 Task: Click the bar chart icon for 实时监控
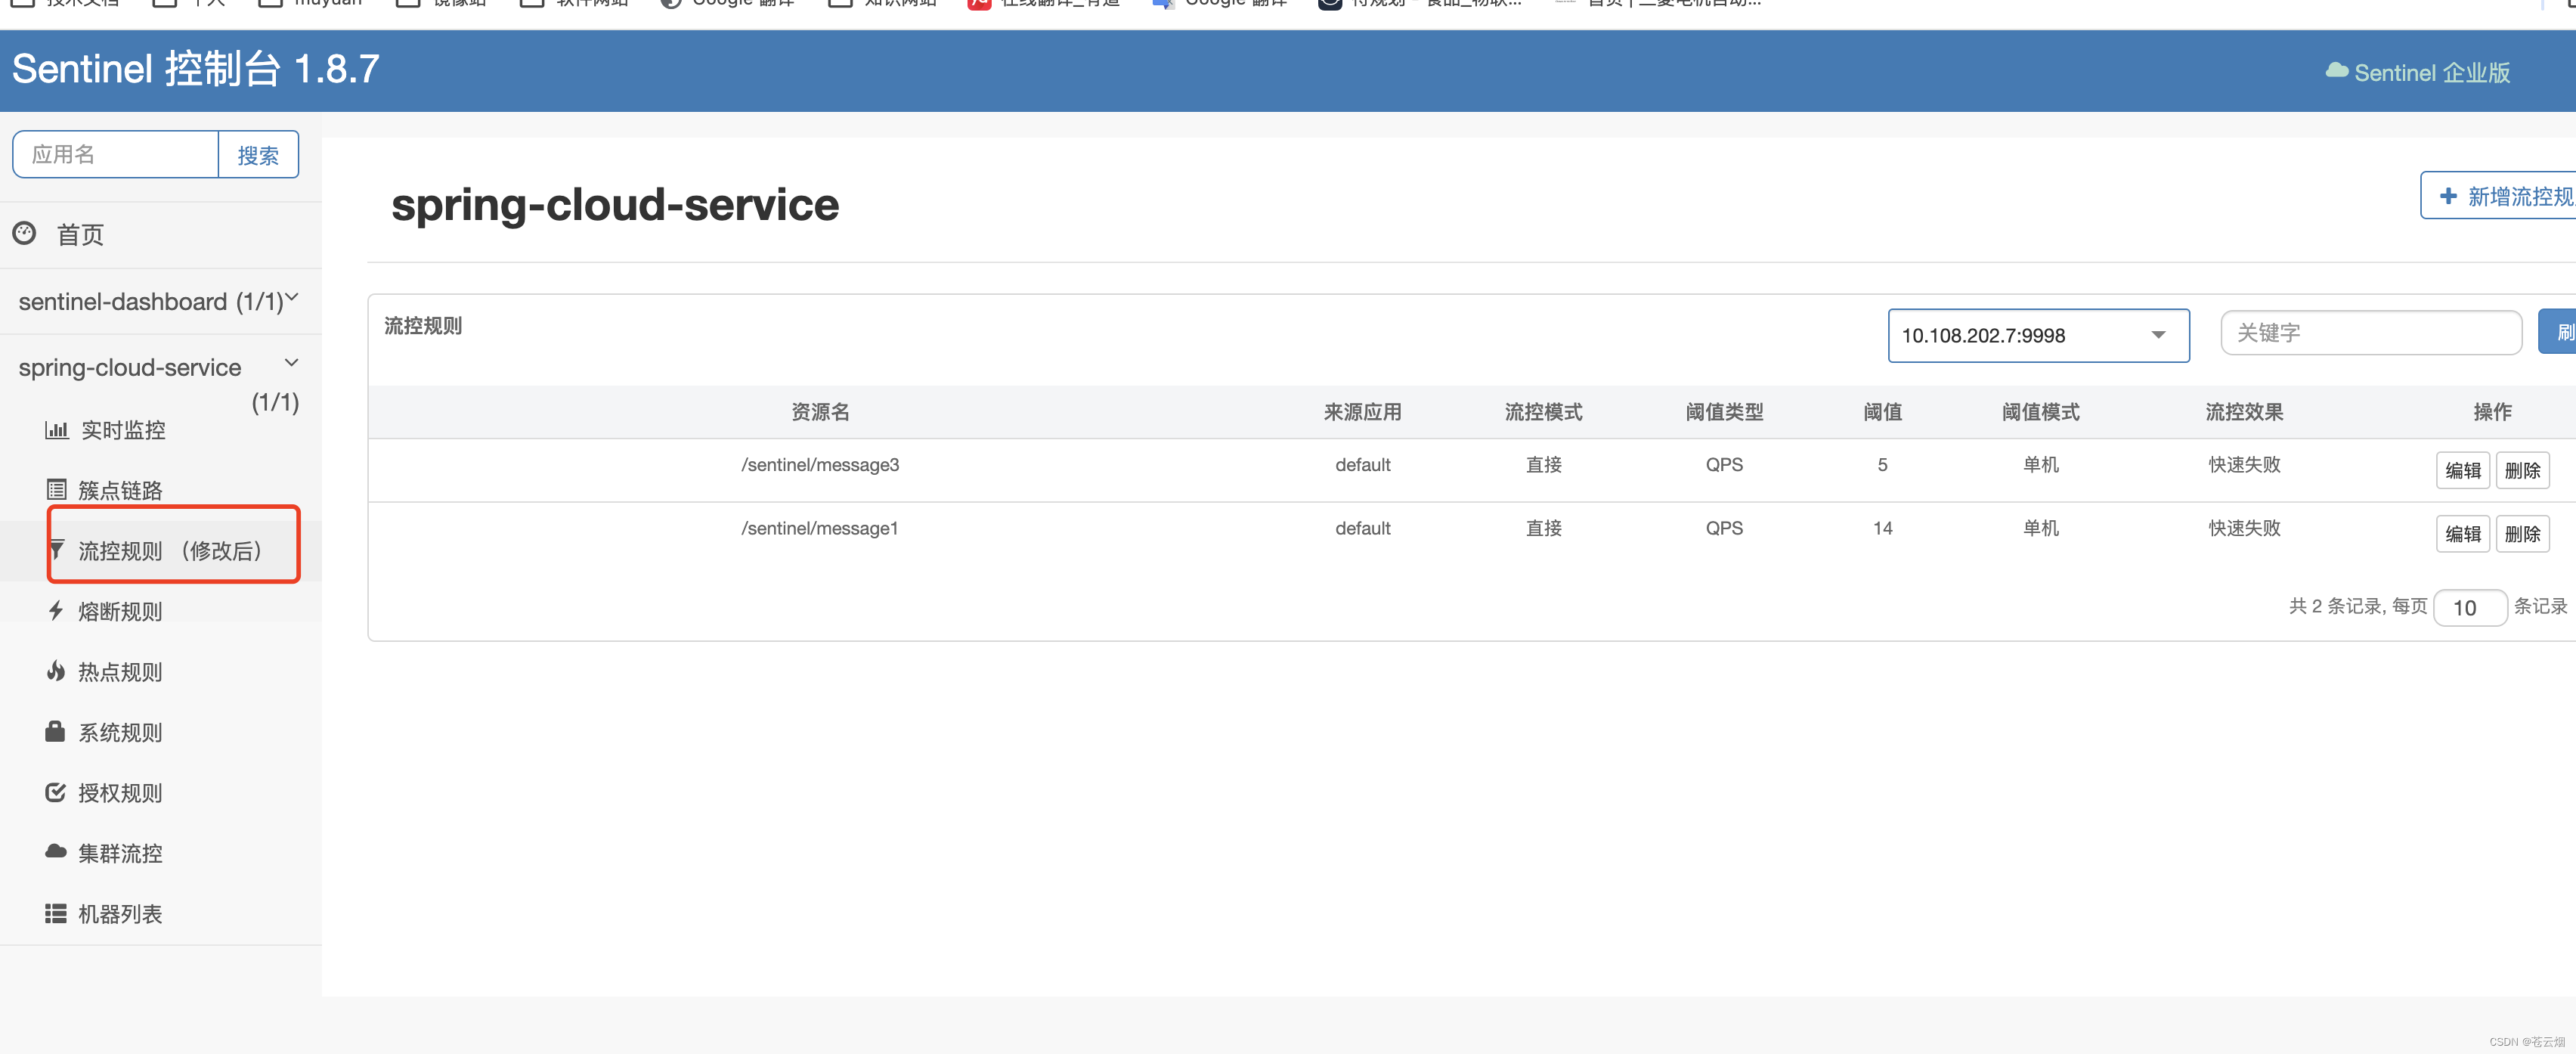click(x=56, y=430)
